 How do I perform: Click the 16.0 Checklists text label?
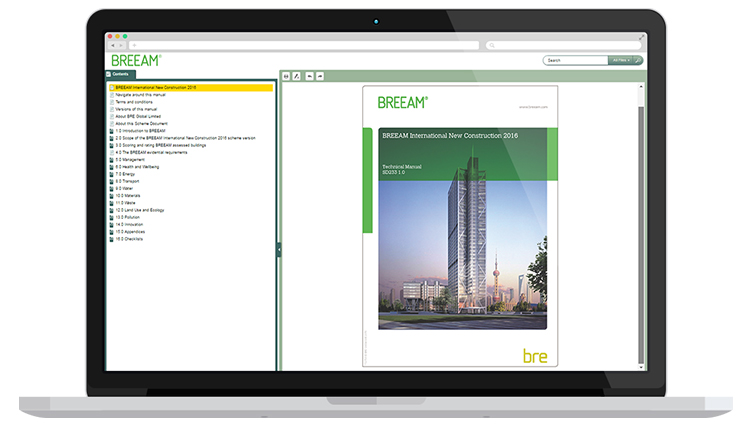129,238
